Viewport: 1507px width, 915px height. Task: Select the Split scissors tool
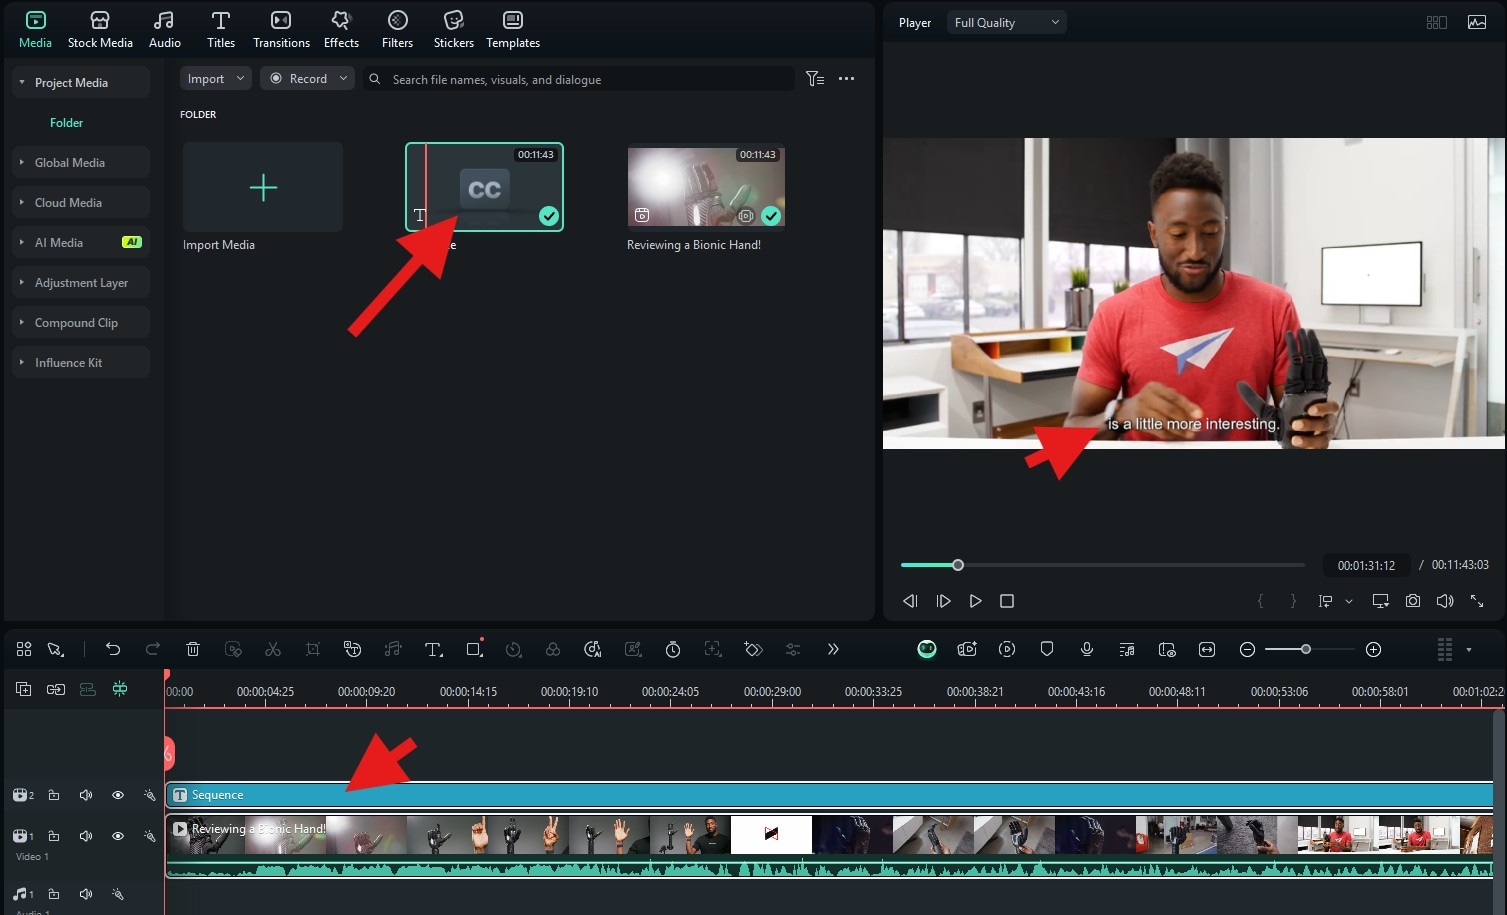tap(273, 649)
